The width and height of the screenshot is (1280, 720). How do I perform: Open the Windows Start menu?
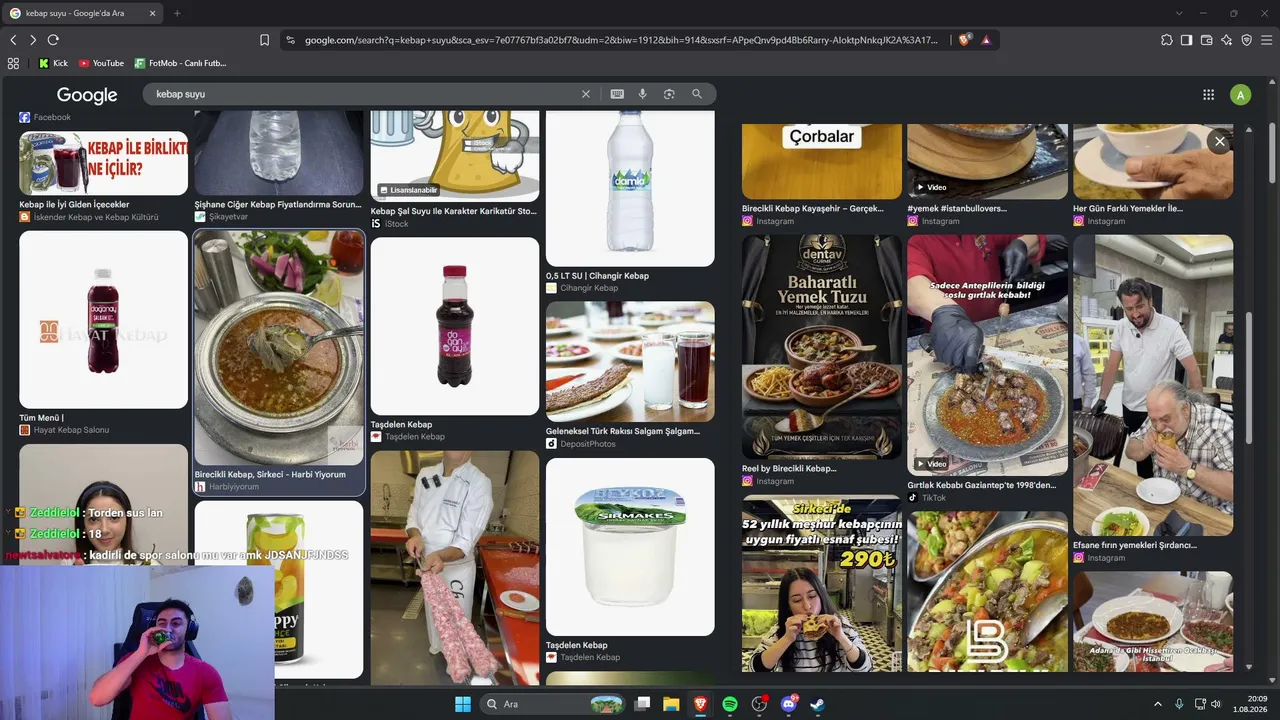pyautogui.click(x=463, y=704)
